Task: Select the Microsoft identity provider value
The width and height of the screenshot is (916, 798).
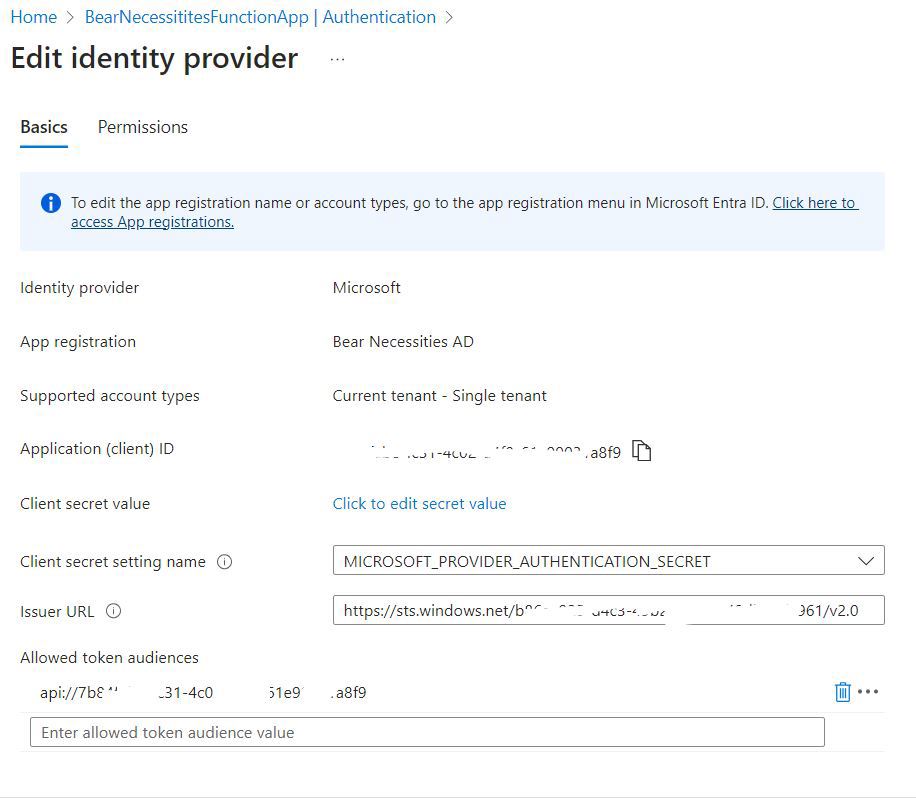Action: [x=366, y=287]
